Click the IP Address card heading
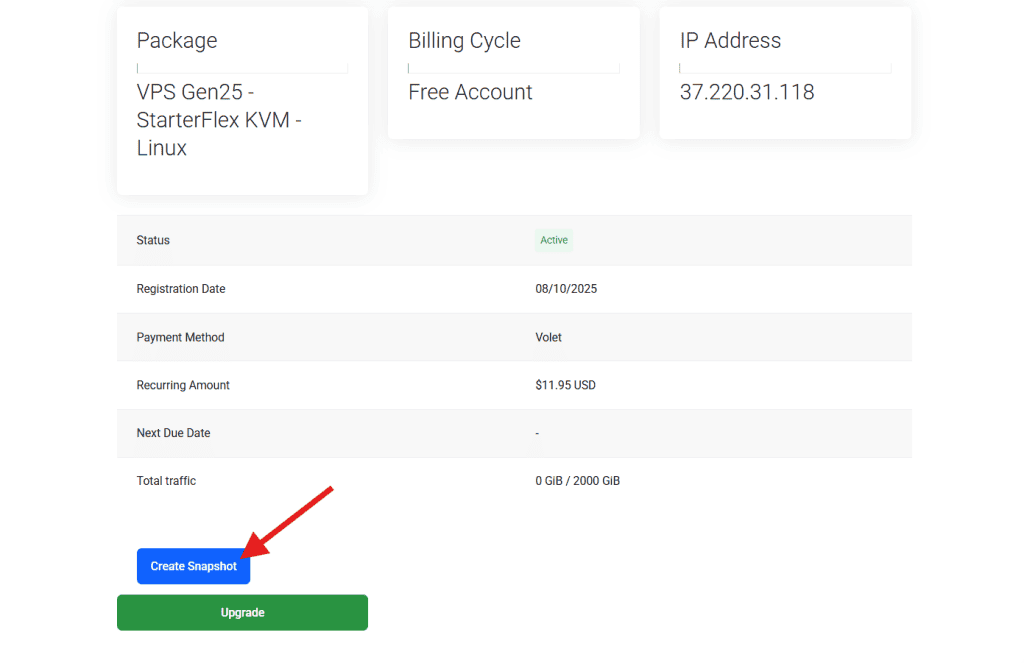Screen dimensions: 1024x663 pos(730,41)
